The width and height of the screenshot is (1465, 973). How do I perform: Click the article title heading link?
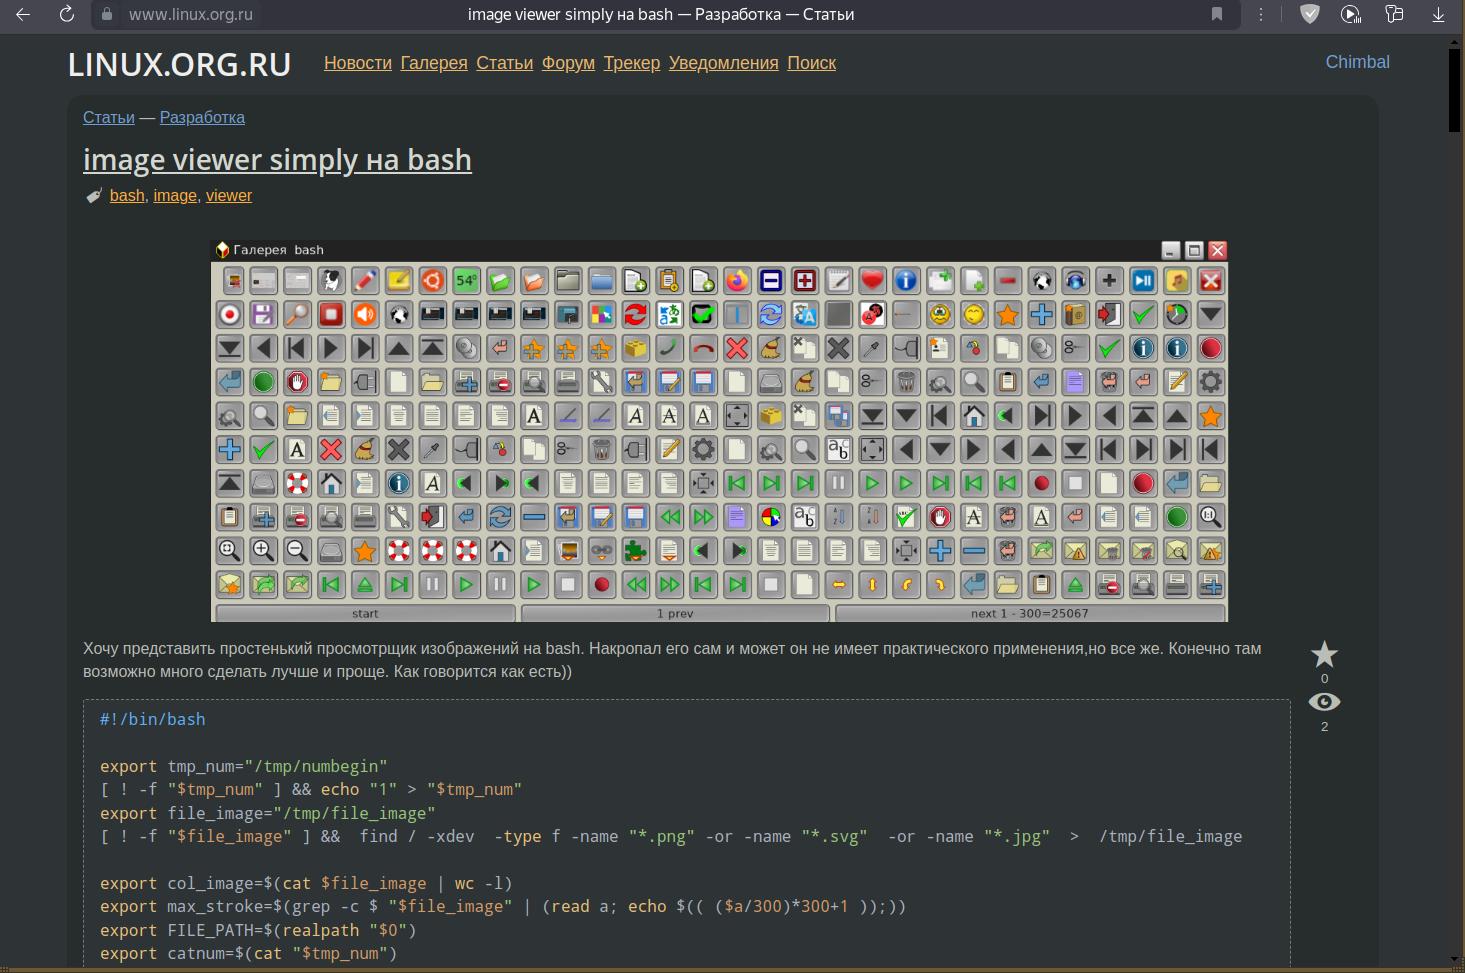[277, 160]
